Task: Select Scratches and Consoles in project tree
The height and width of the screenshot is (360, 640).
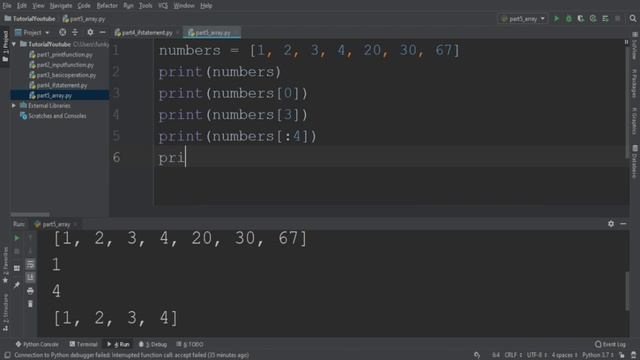Action: click(x=53, y=116)
